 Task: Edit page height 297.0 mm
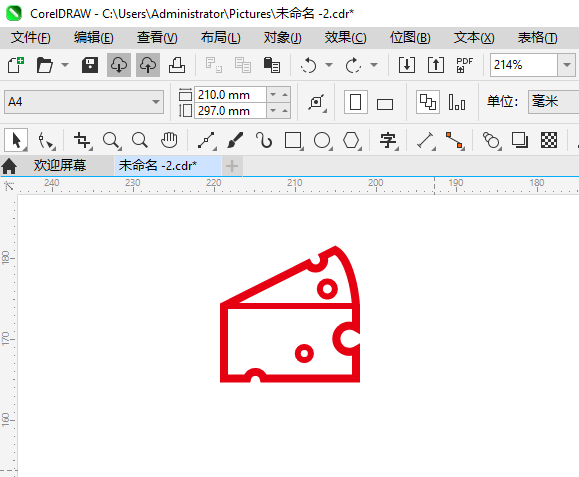tap(230, 110)
